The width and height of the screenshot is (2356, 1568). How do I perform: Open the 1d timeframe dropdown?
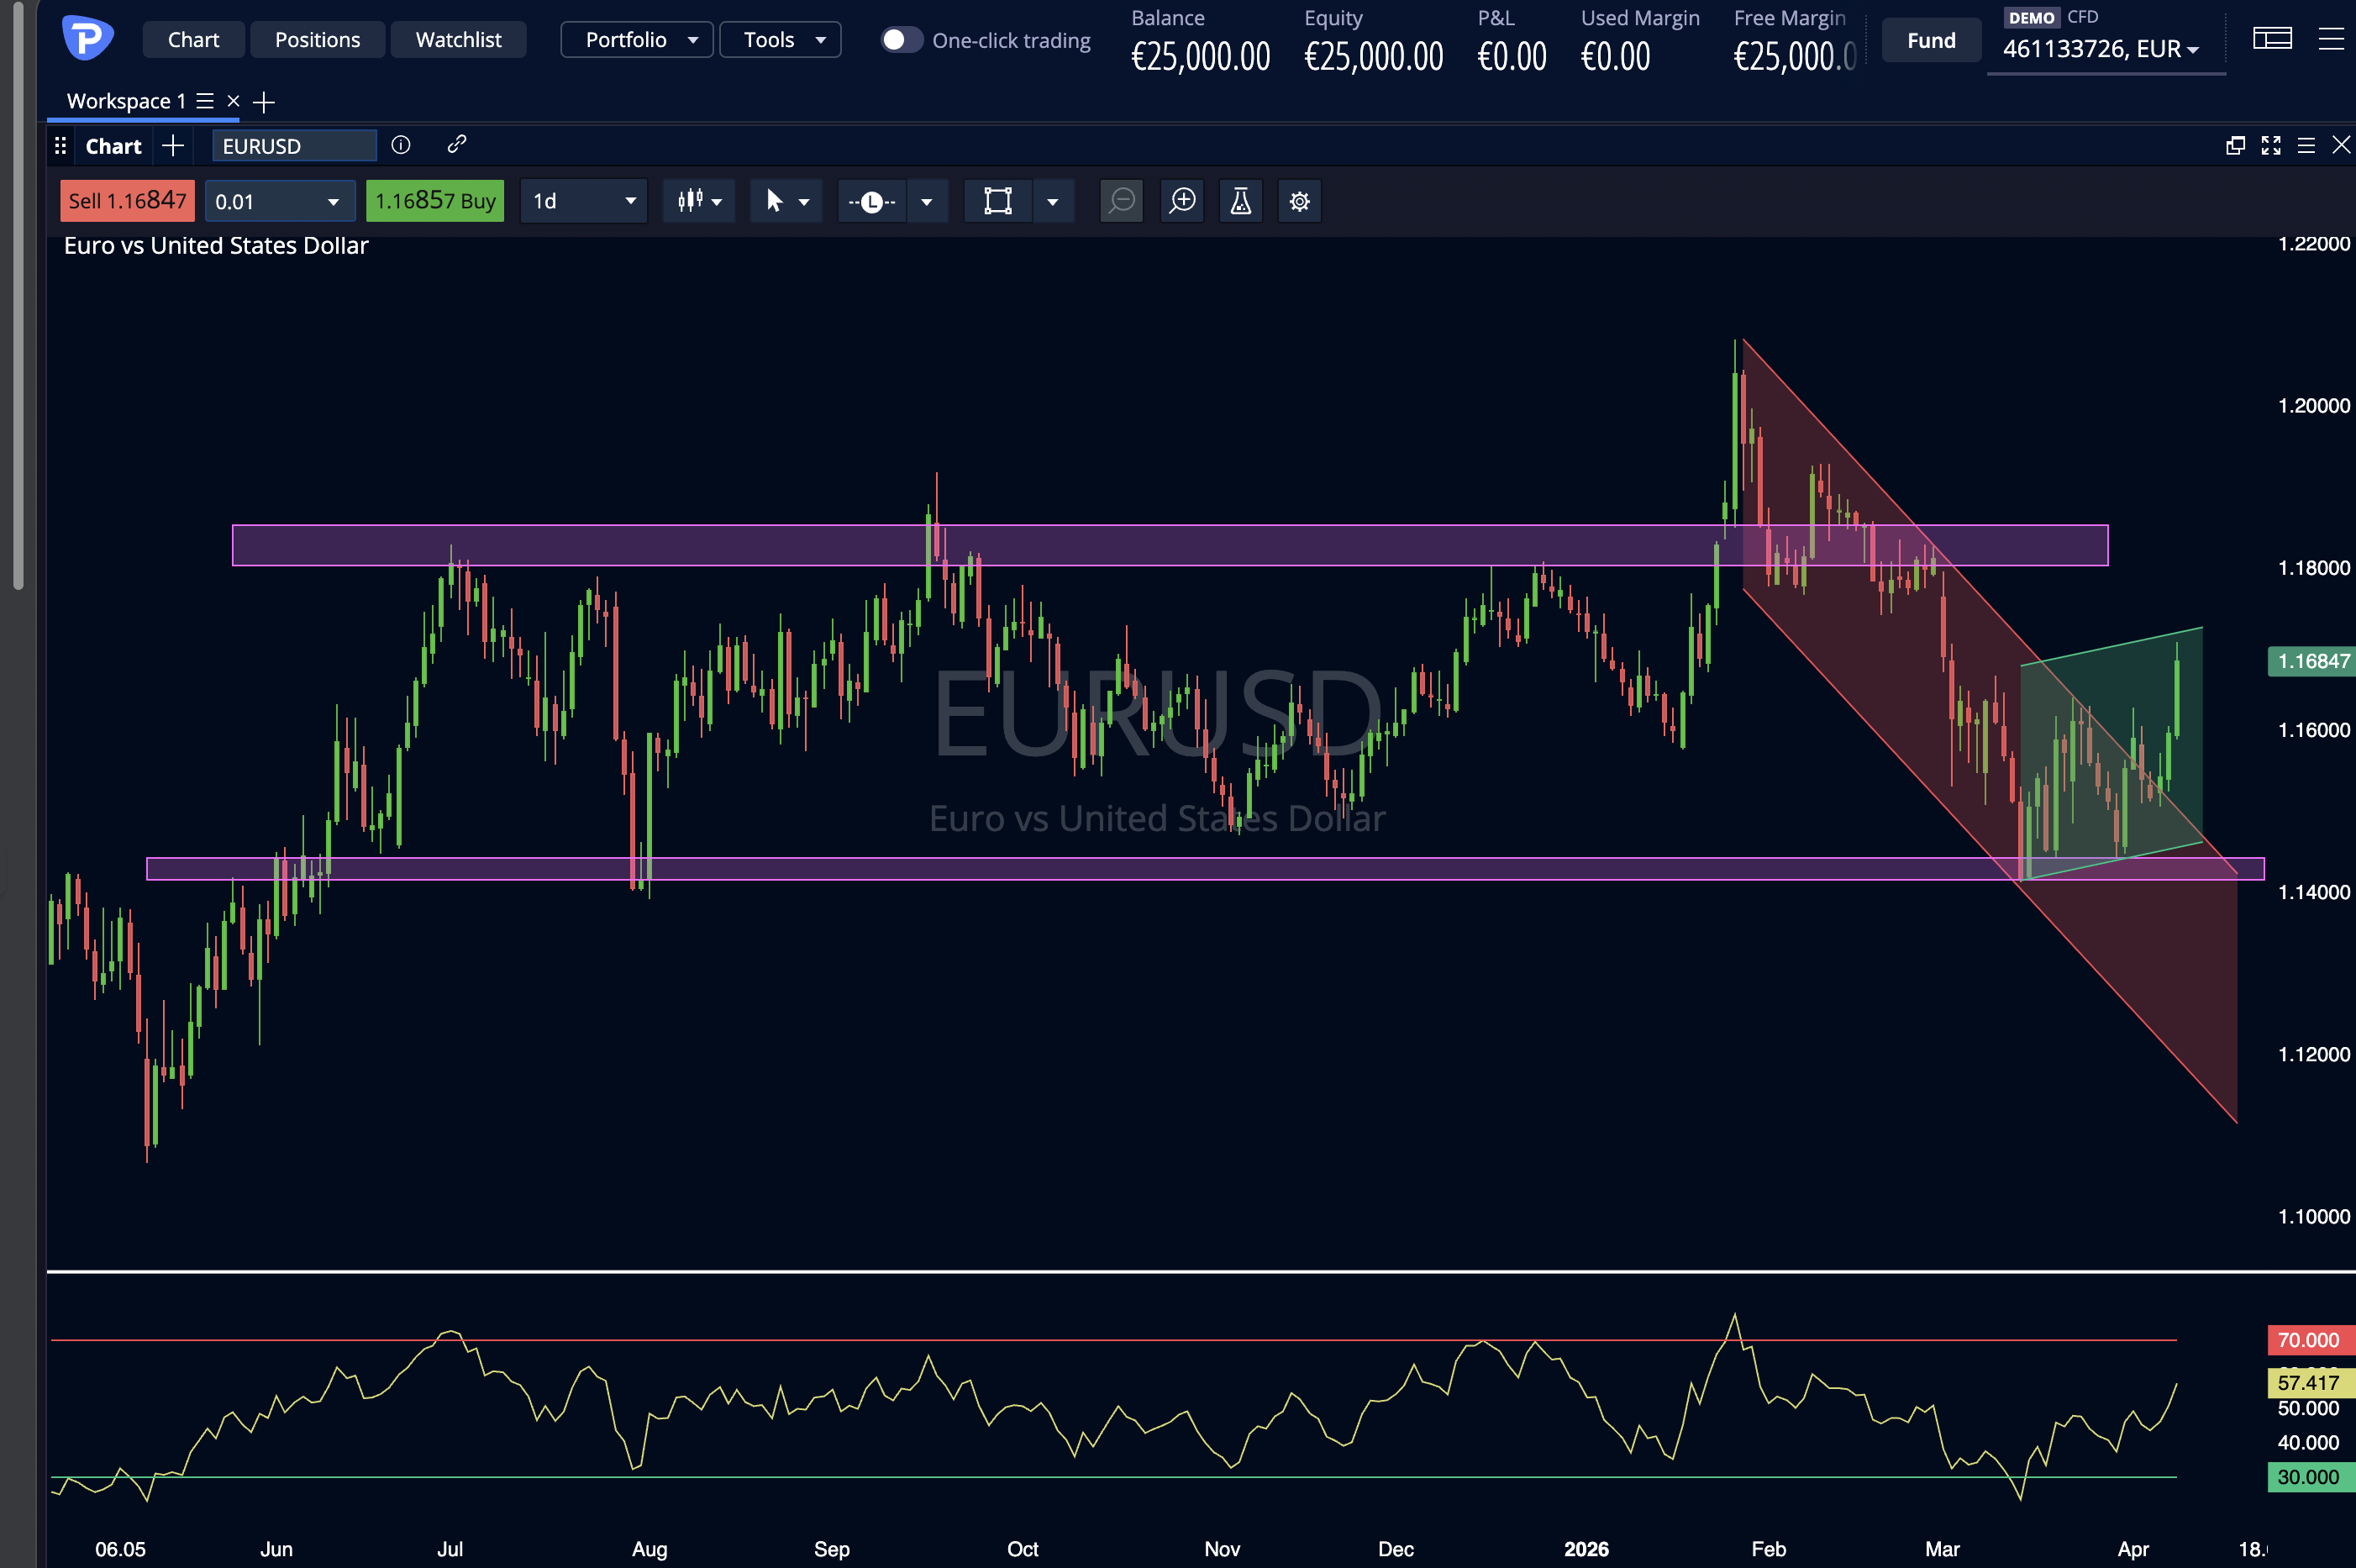(584, 201)
